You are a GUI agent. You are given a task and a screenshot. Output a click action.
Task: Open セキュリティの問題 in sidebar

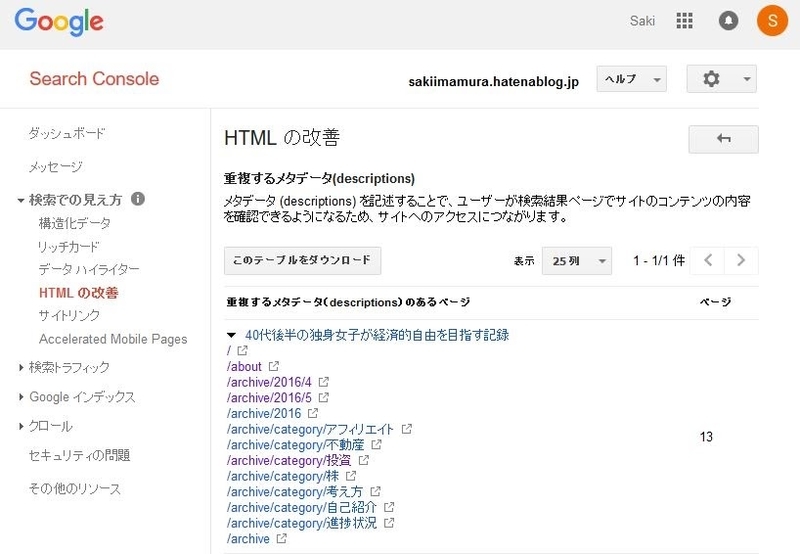pos(80,455)
